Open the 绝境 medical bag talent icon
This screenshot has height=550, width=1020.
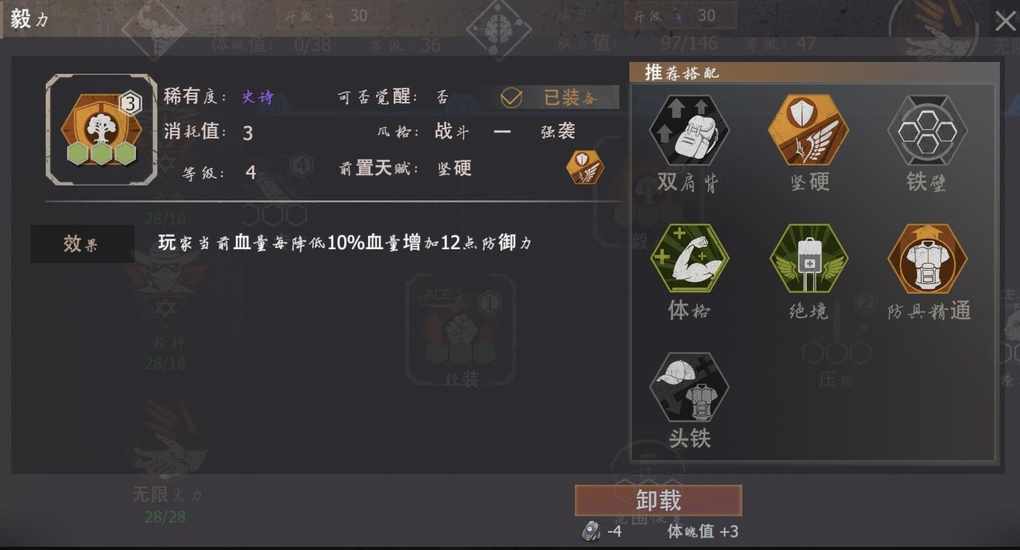click(x=808, y=258)
